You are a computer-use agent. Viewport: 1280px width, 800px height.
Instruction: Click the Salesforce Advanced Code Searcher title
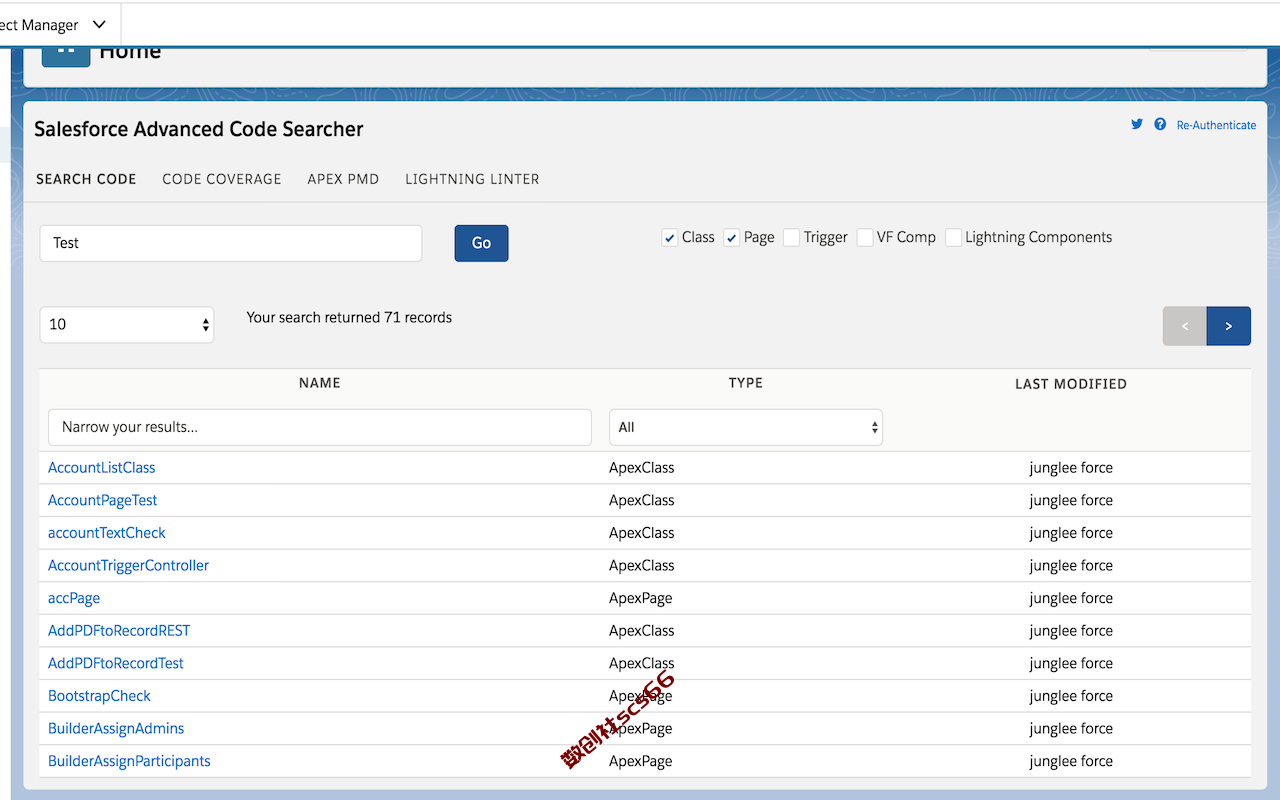click(x=199, y=129)
